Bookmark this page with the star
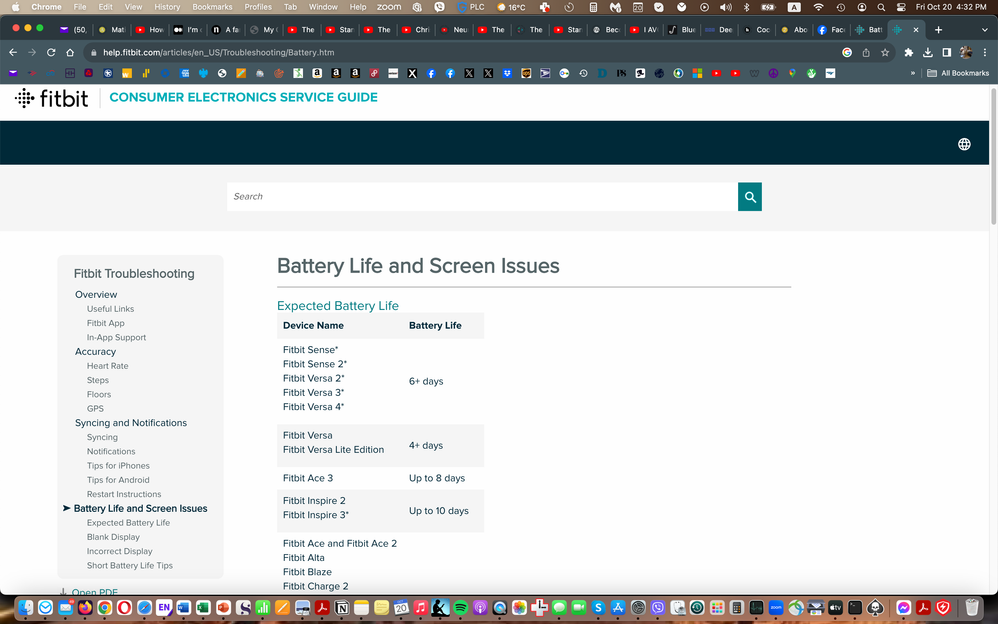This screenshot has width=998, height=624. click(885, 52)
